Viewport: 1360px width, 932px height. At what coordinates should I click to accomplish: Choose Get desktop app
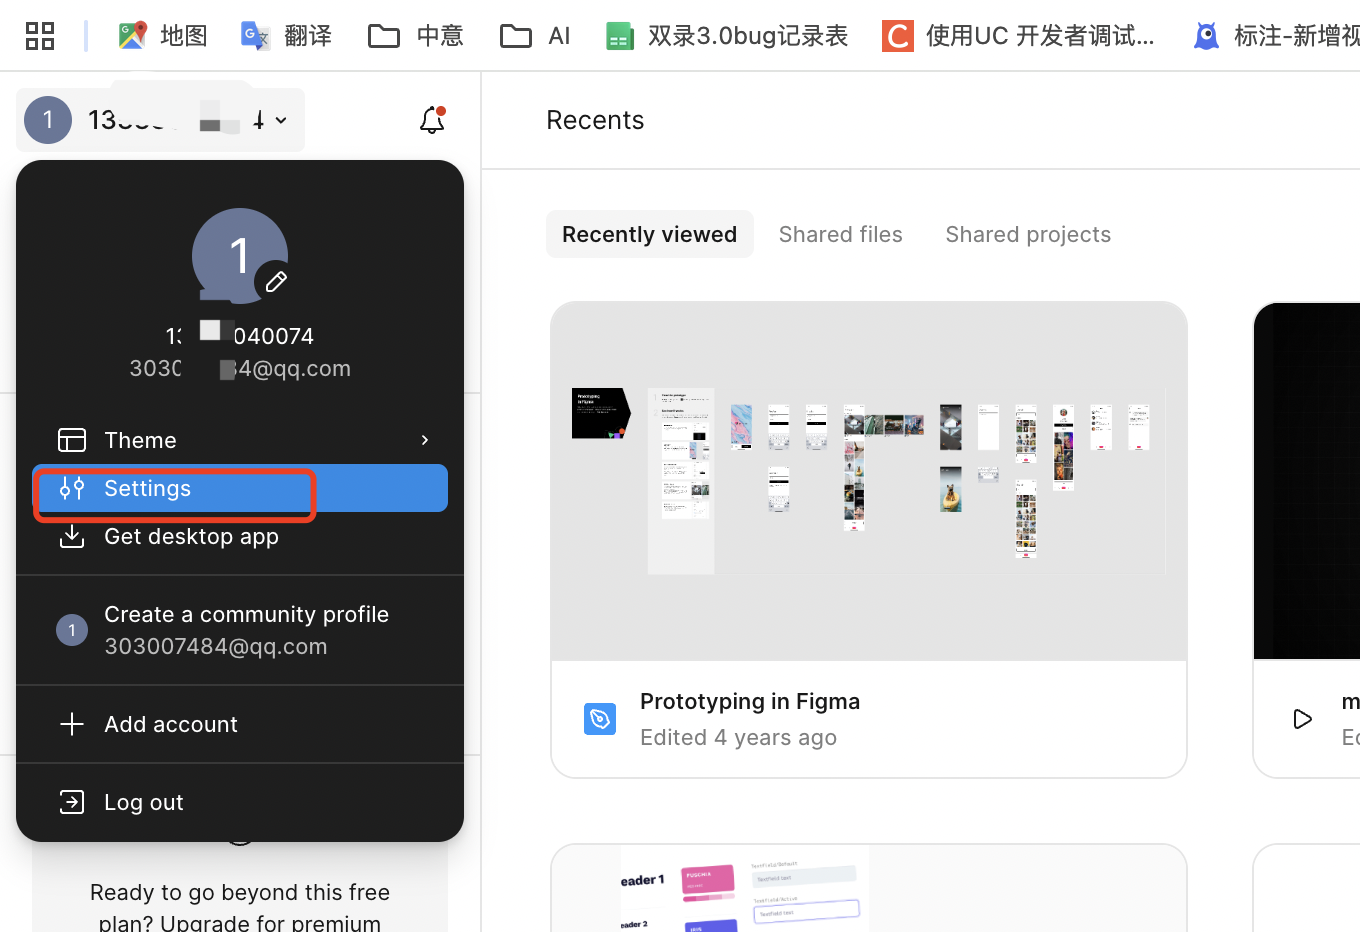pyautogui.click(x=240, y=536)
